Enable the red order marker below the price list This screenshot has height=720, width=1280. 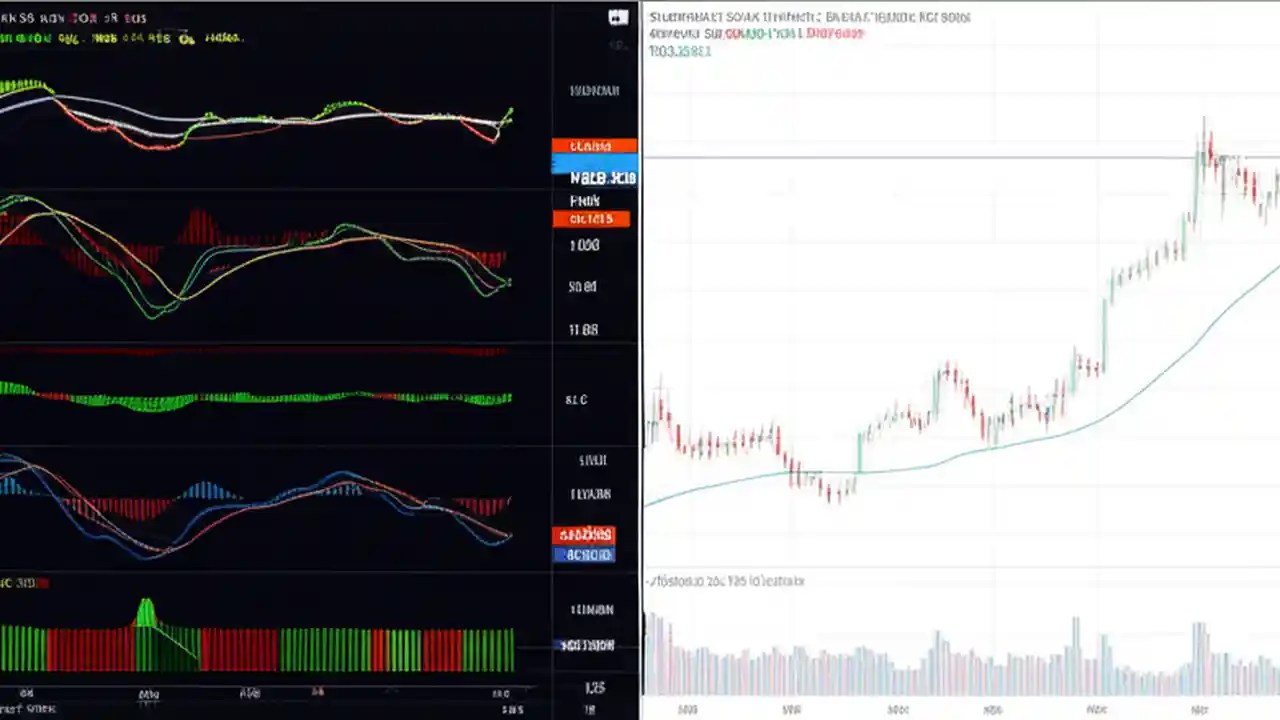tap(592, 219)
